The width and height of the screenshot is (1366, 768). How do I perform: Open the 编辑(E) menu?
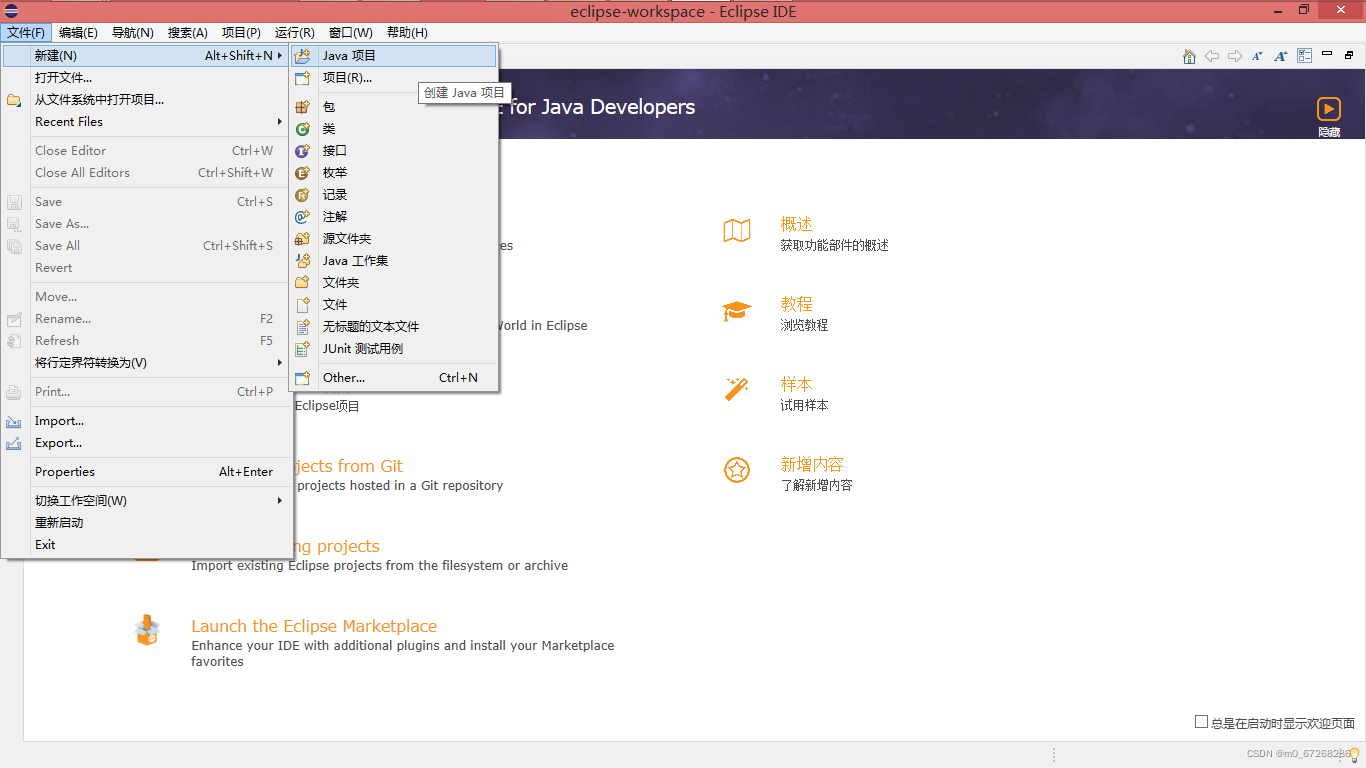(78, 33)
